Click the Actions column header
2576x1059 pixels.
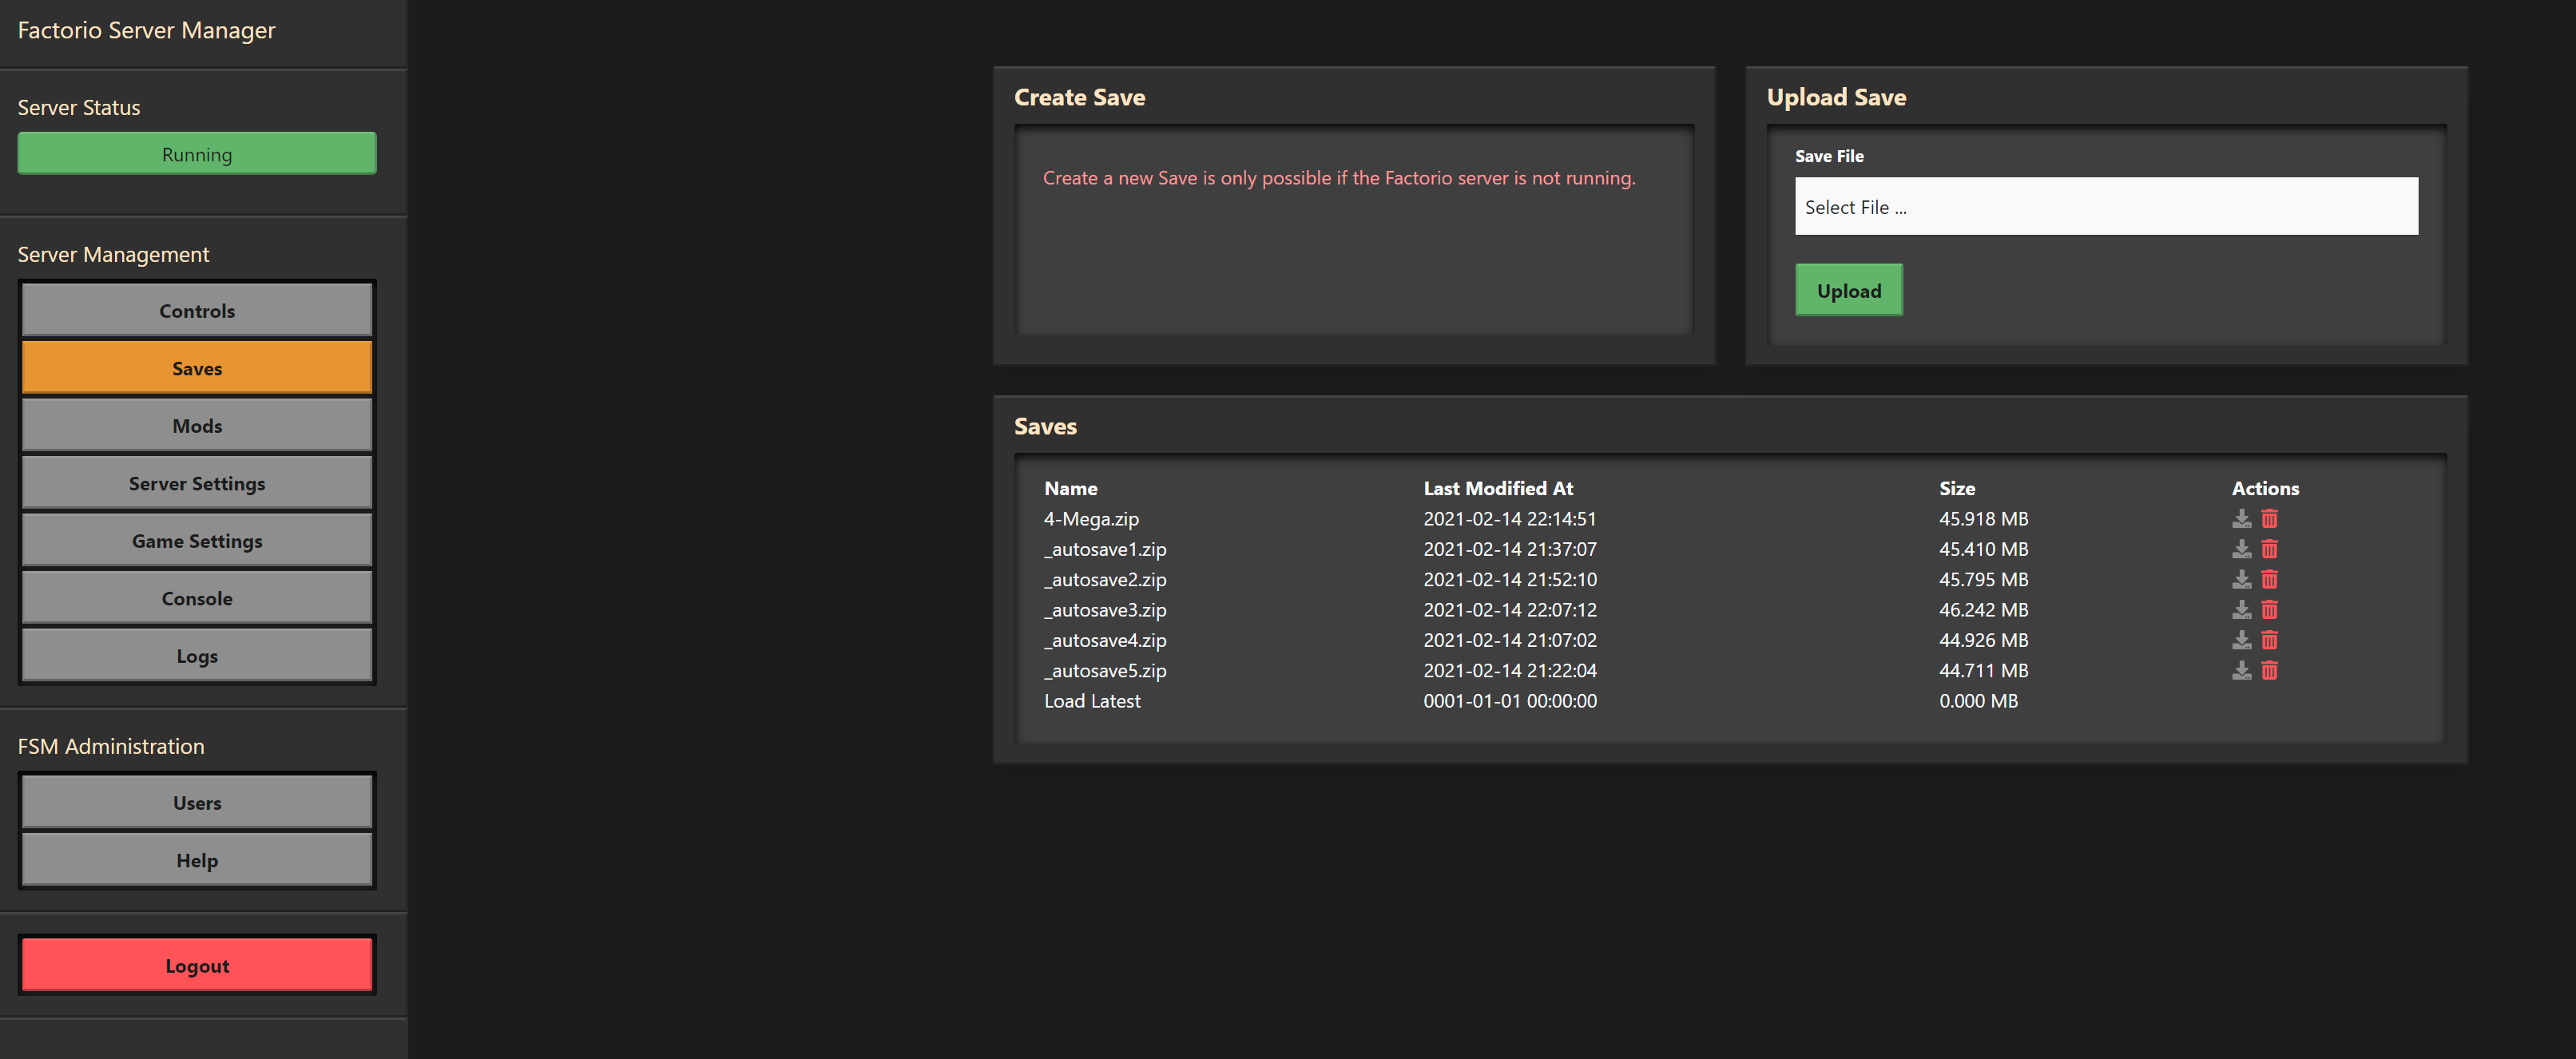(x=2265, y=489)
